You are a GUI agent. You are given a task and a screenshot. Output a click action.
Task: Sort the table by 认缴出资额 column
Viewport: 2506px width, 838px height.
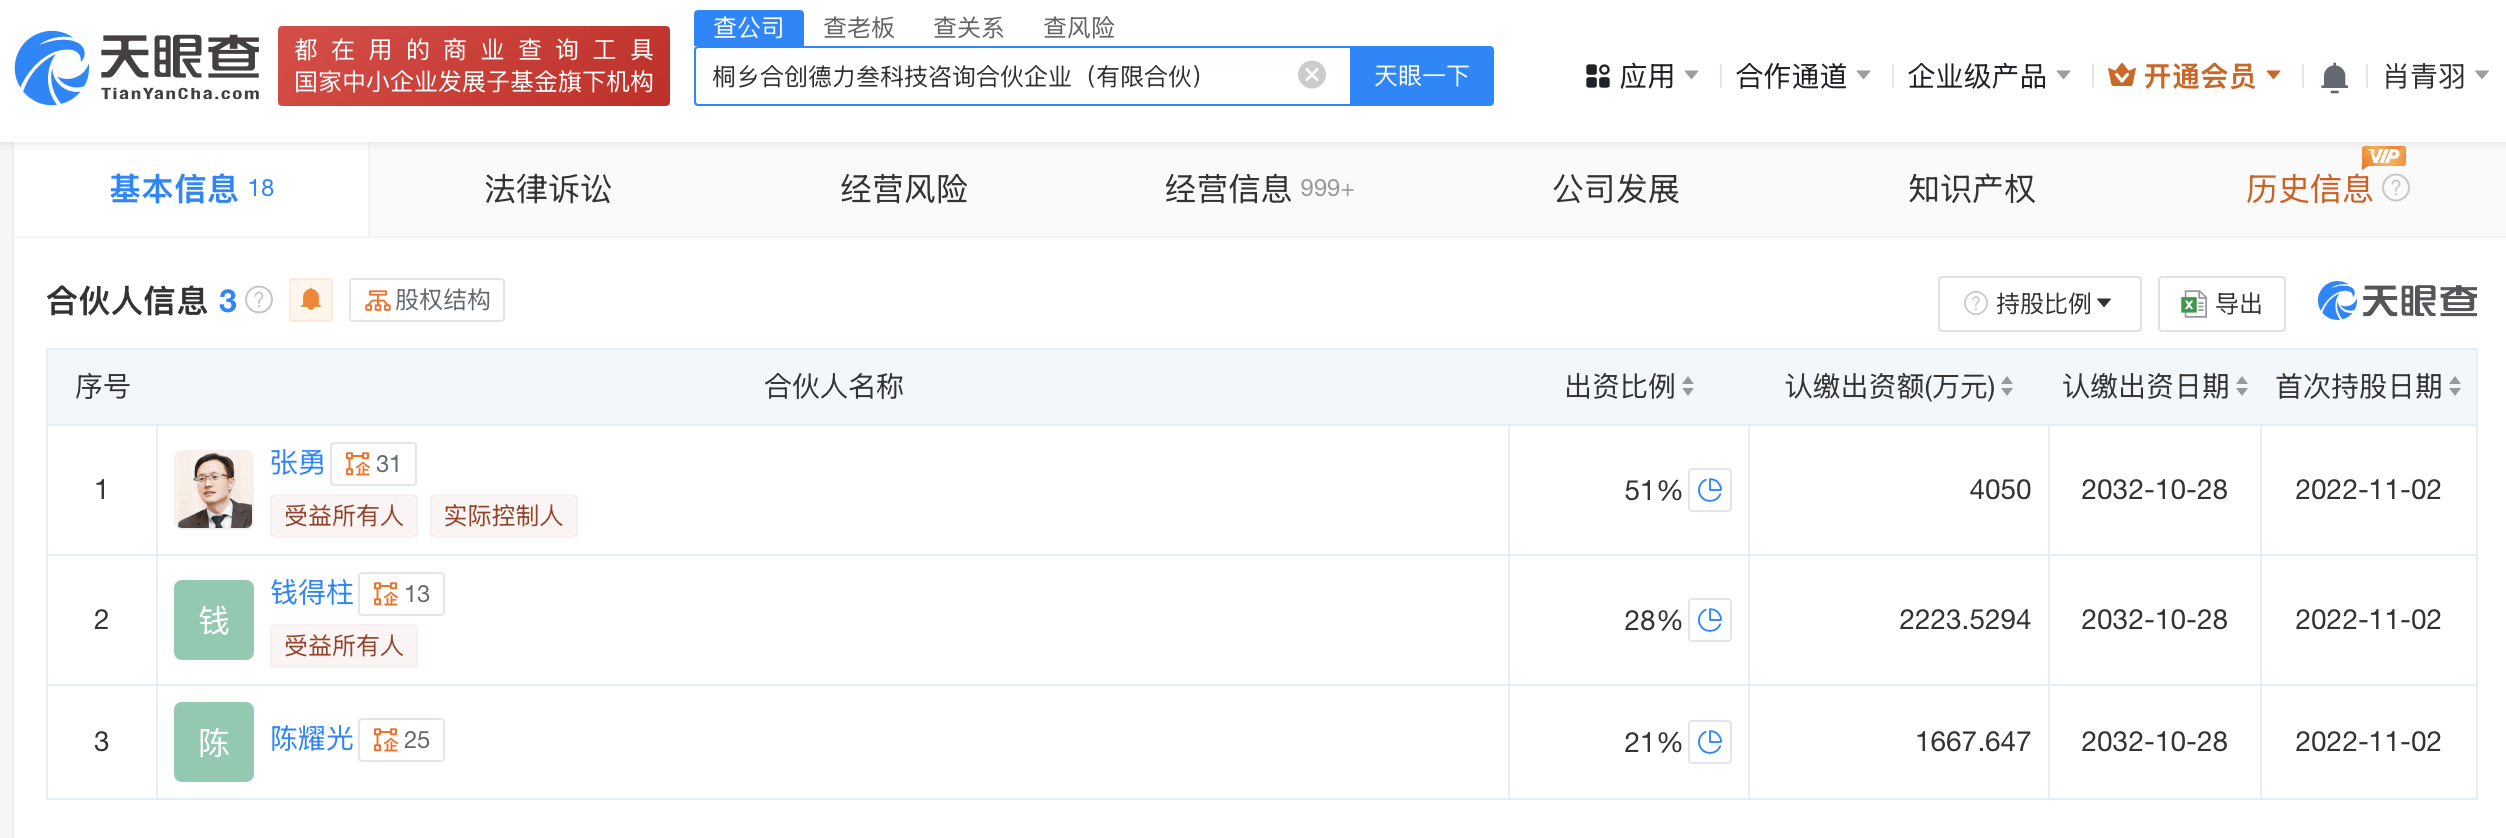click(2007, 387)
